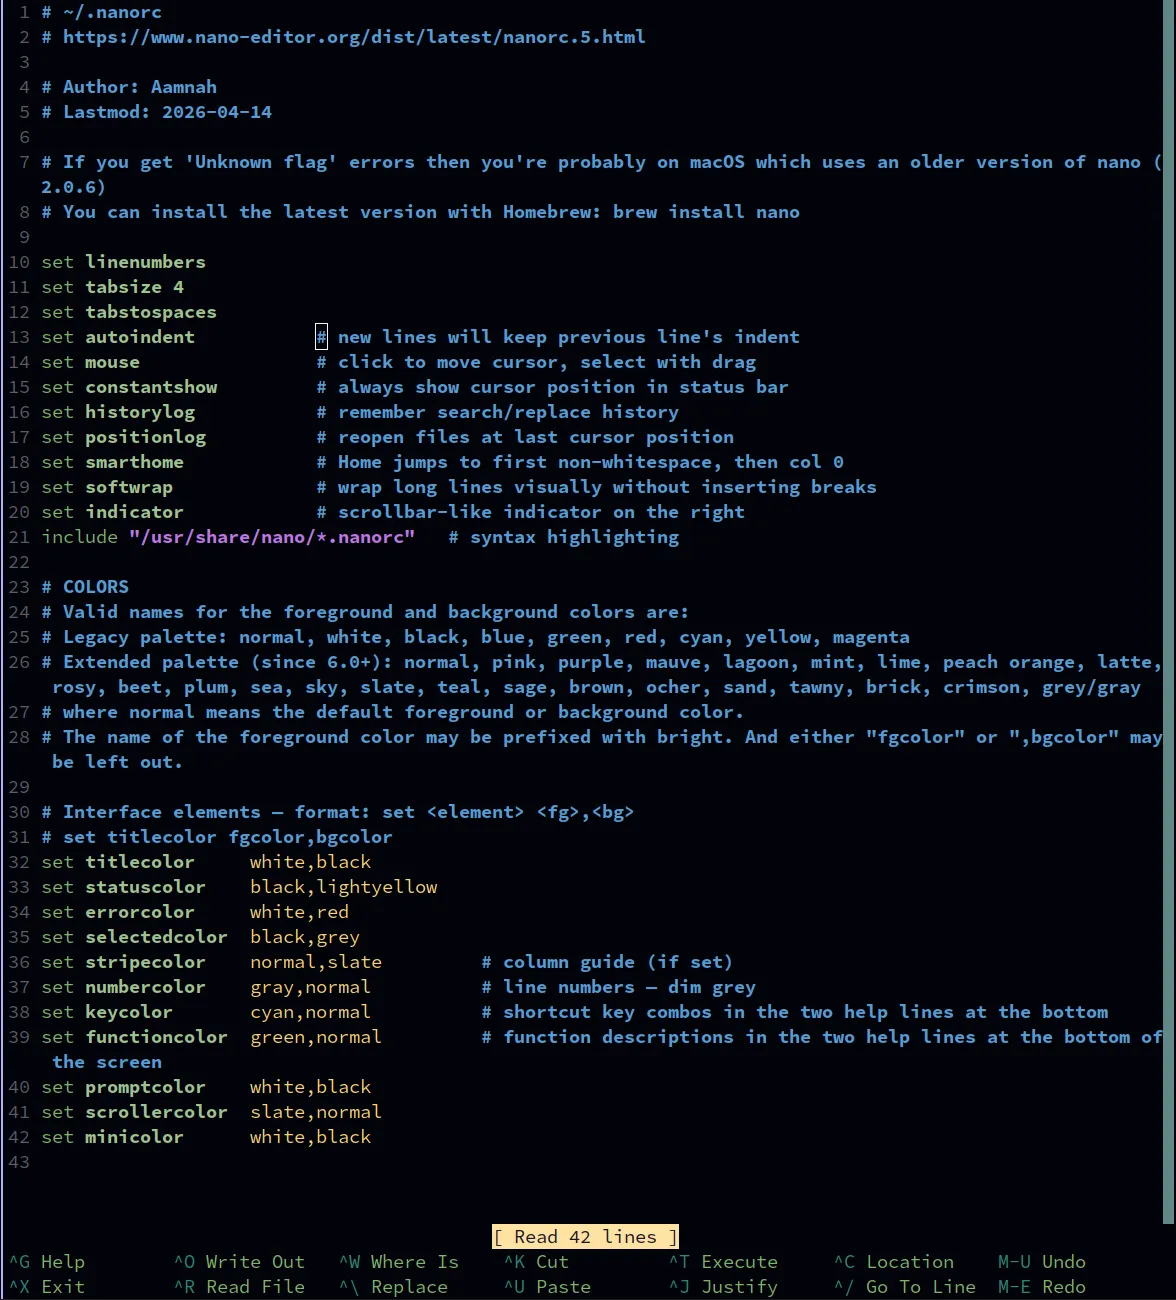Click 'mouse' option on line 14
The width and height of the screenshot is (1176, 1300).
click(113, 362)
